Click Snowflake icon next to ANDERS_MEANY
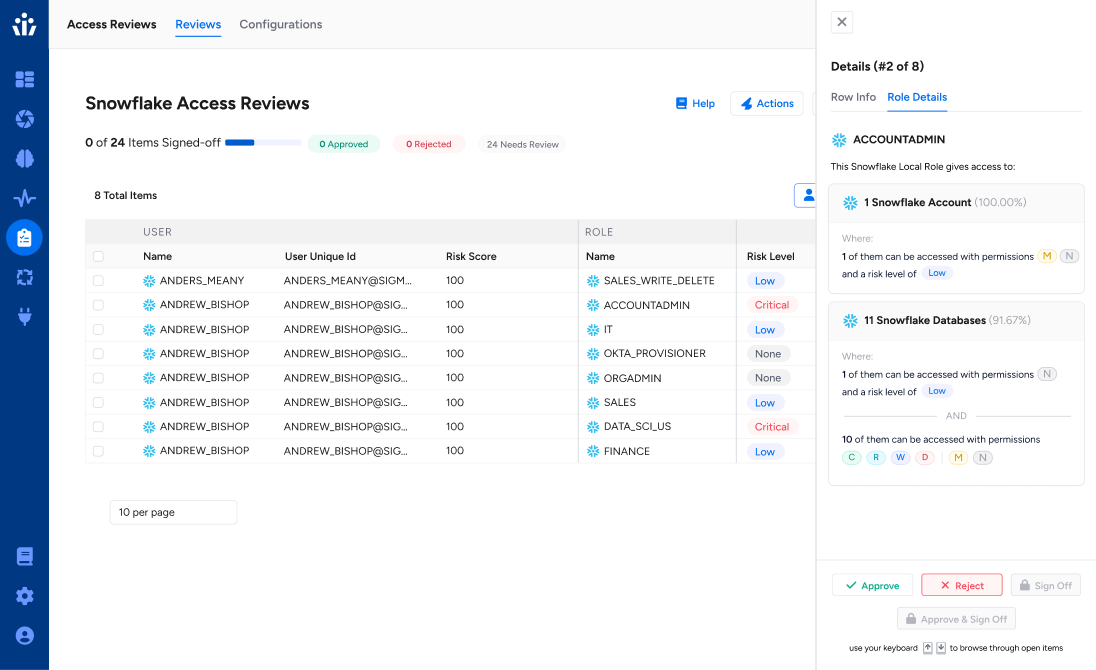The height and width of the screenshot is (670, 1096). pos(149,281)
